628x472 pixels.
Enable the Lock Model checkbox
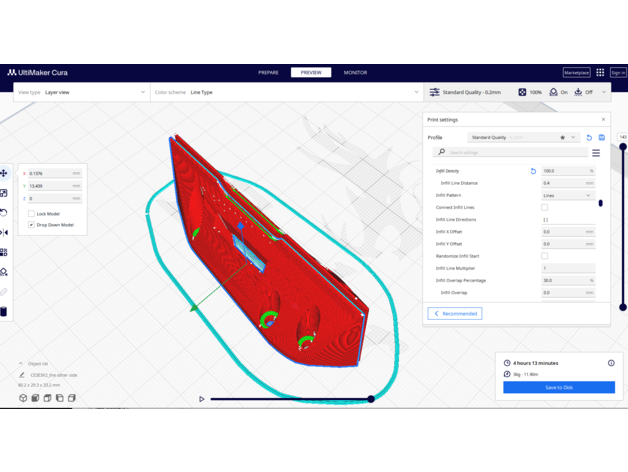[32, 214]
